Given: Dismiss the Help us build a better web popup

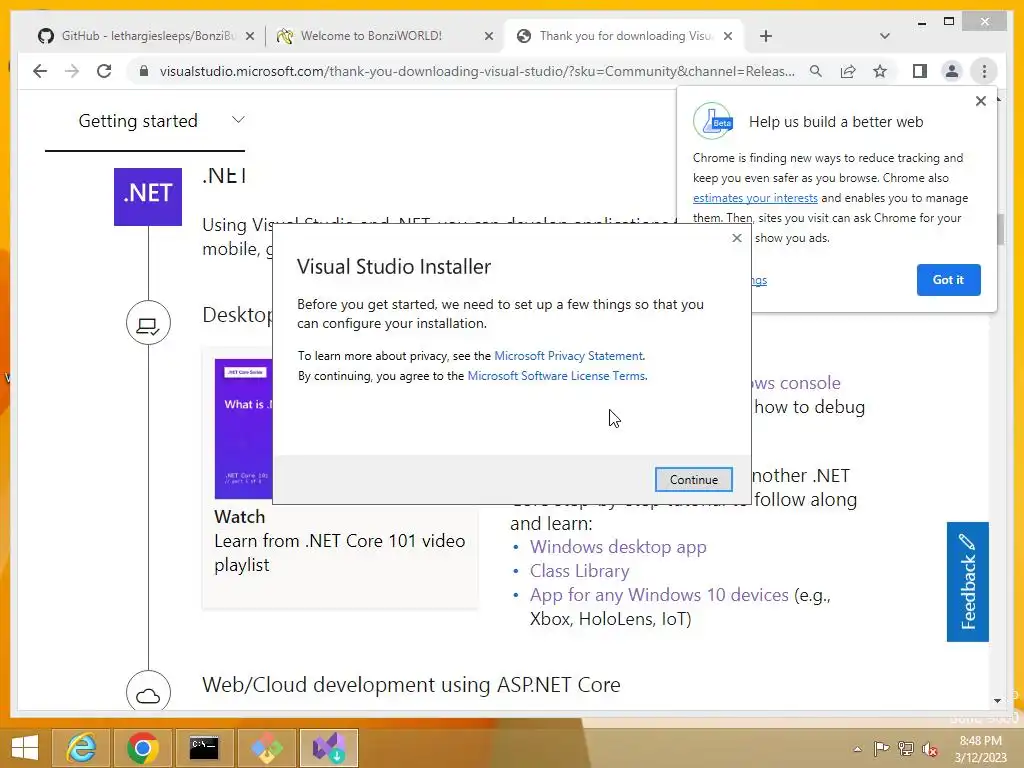Looking at the screenshot, I should pos(980,101).
